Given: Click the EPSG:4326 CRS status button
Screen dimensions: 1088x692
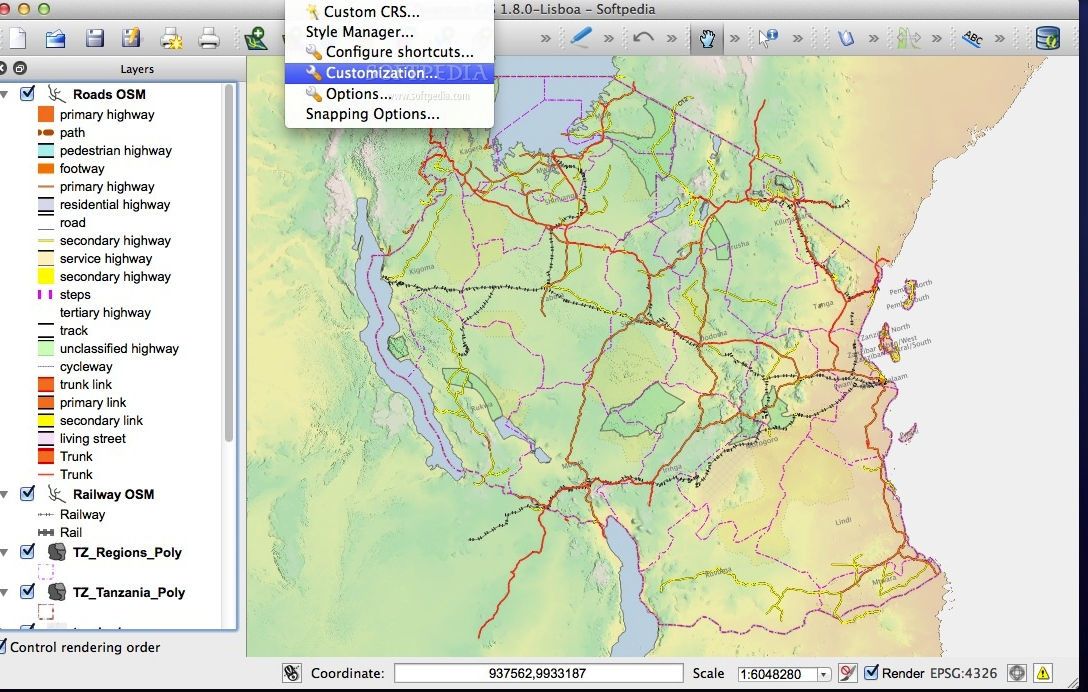Looking at the screenshot, I should coord(963,673).
